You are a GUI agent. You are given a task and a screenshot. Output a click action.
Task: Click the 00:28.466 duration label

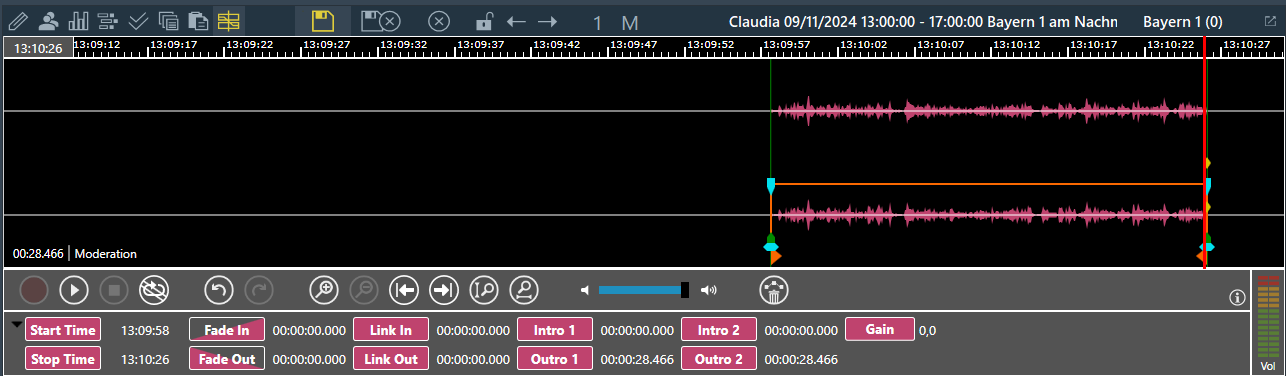pyautogui.click(x=39, y=254)
